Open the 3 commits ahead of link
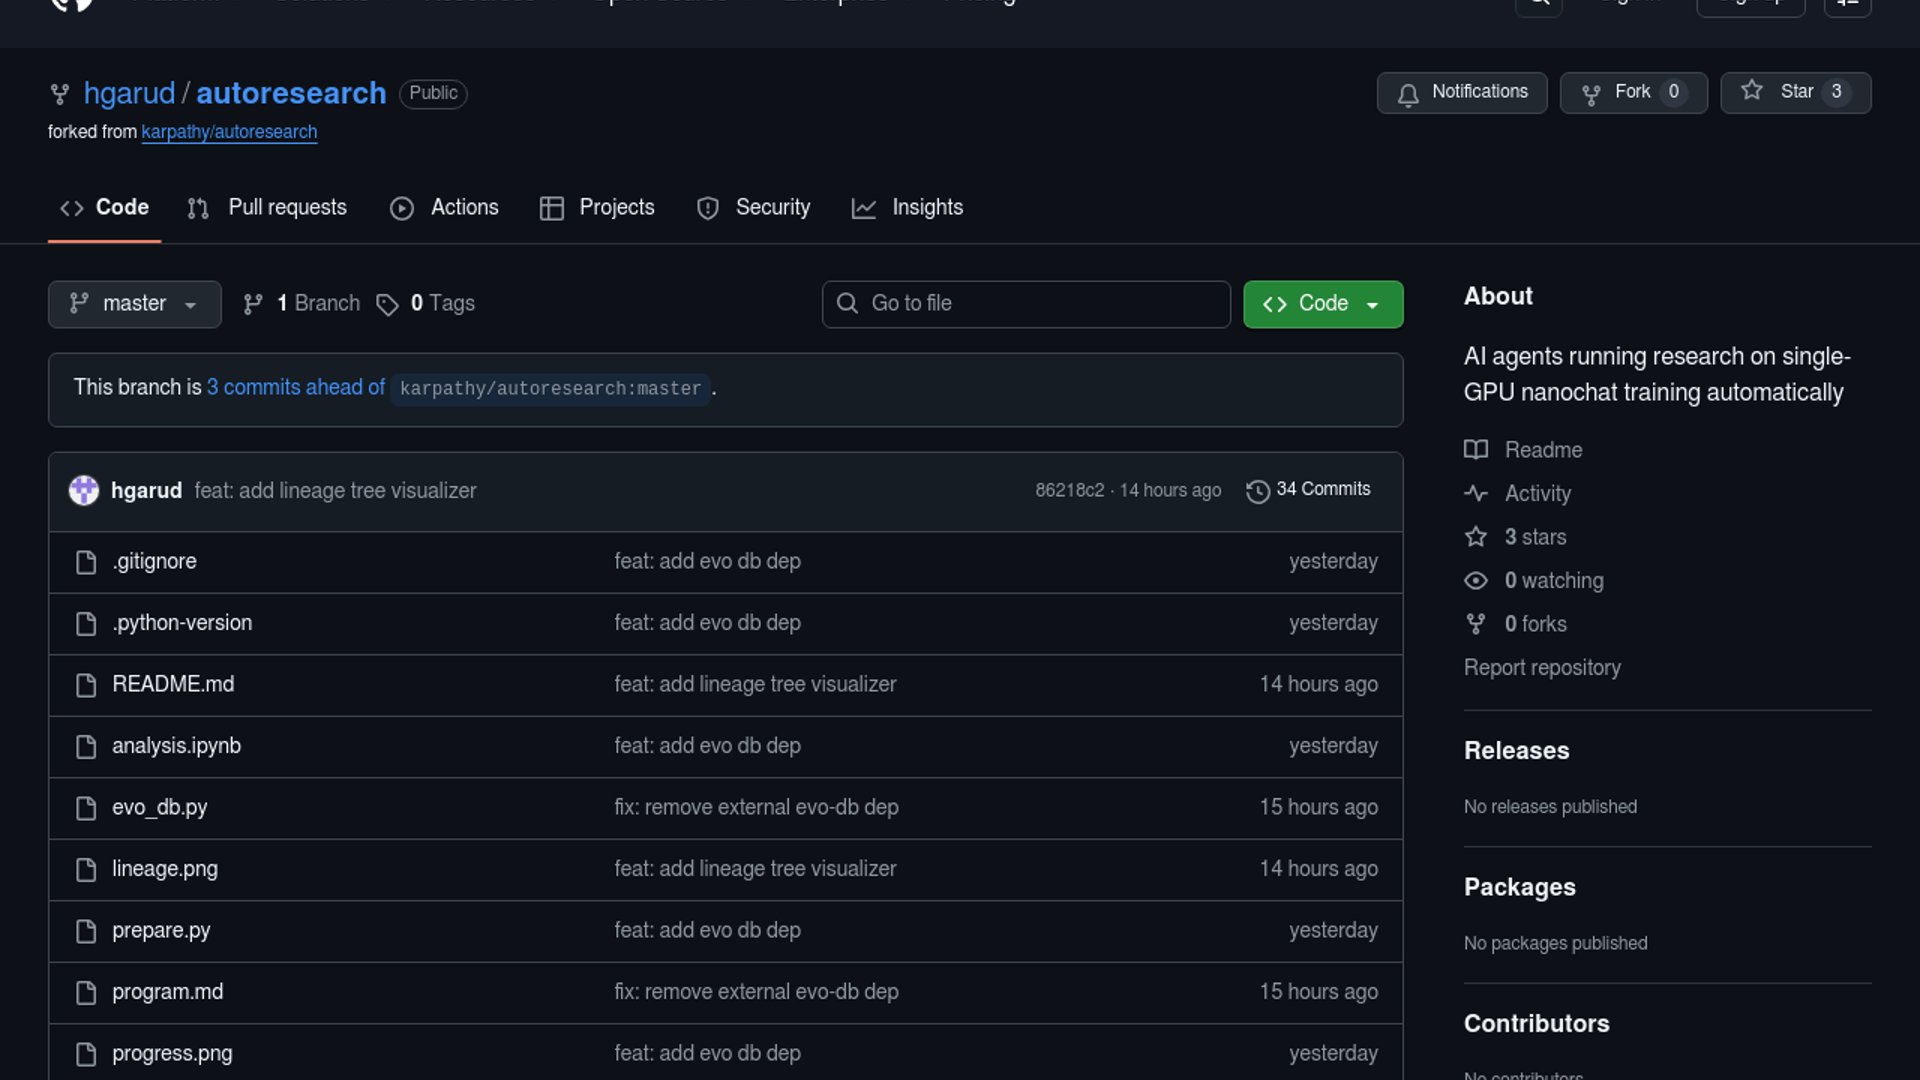 click(x=295, y=388)
